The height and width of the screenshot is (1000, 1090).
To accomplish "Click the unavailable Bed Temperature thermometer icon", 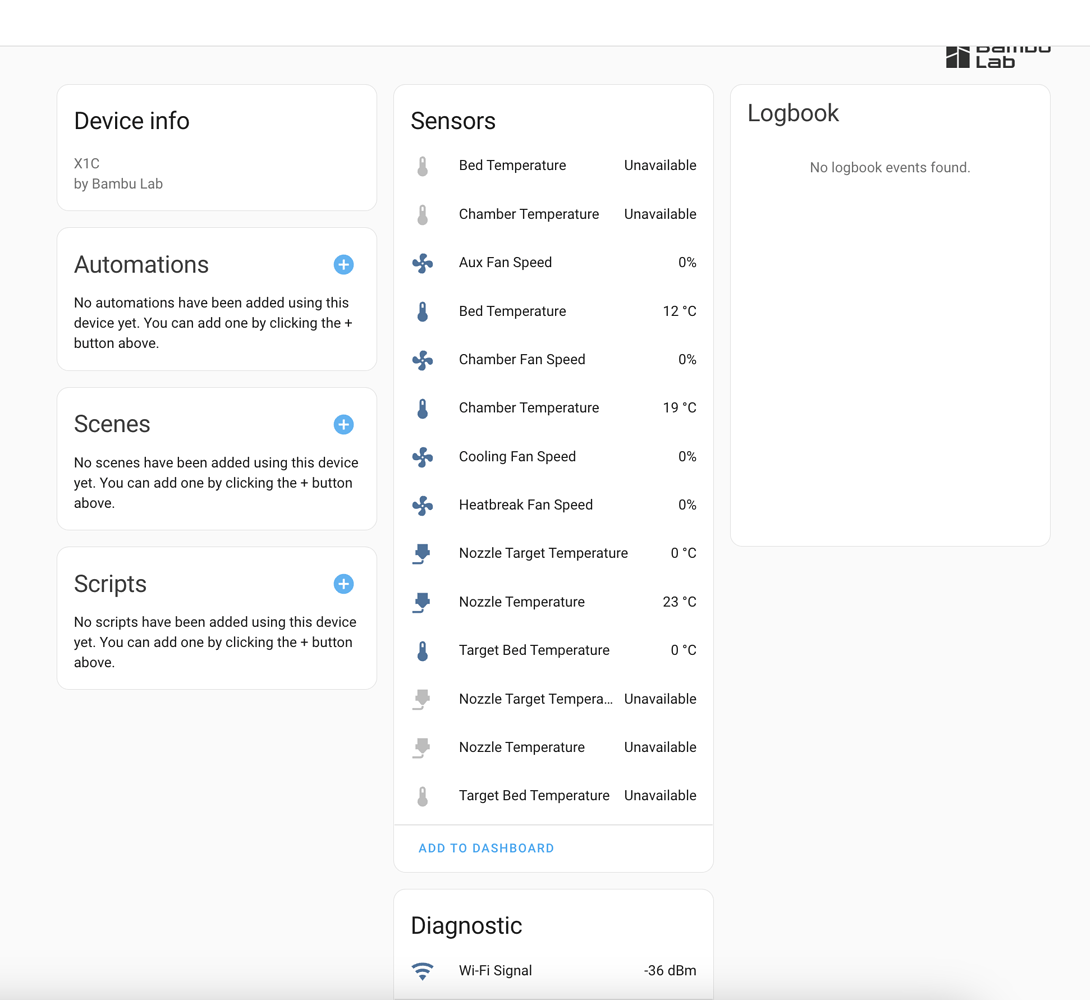I will click(423, 166).
